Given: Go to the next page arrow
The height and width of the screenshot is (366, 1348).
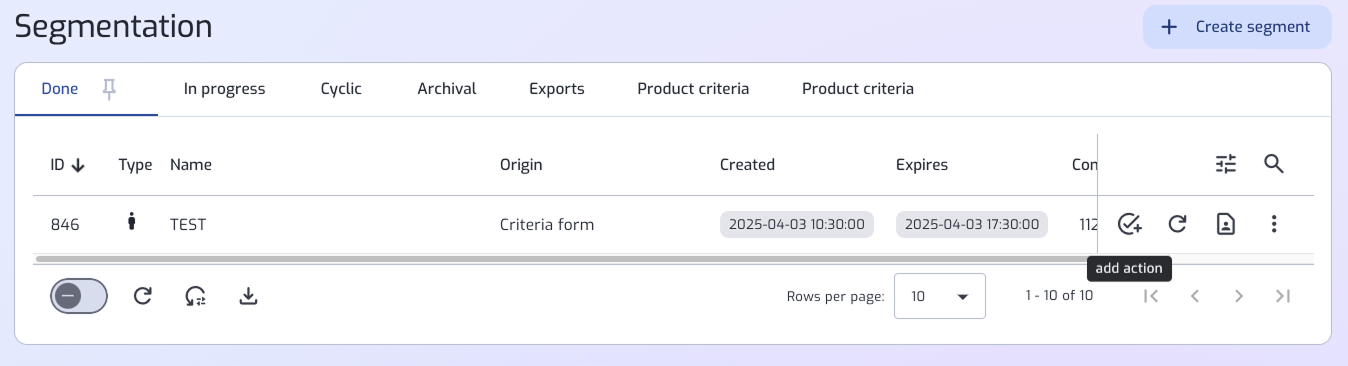Looking at the screenshot, I should point(1239,296).
